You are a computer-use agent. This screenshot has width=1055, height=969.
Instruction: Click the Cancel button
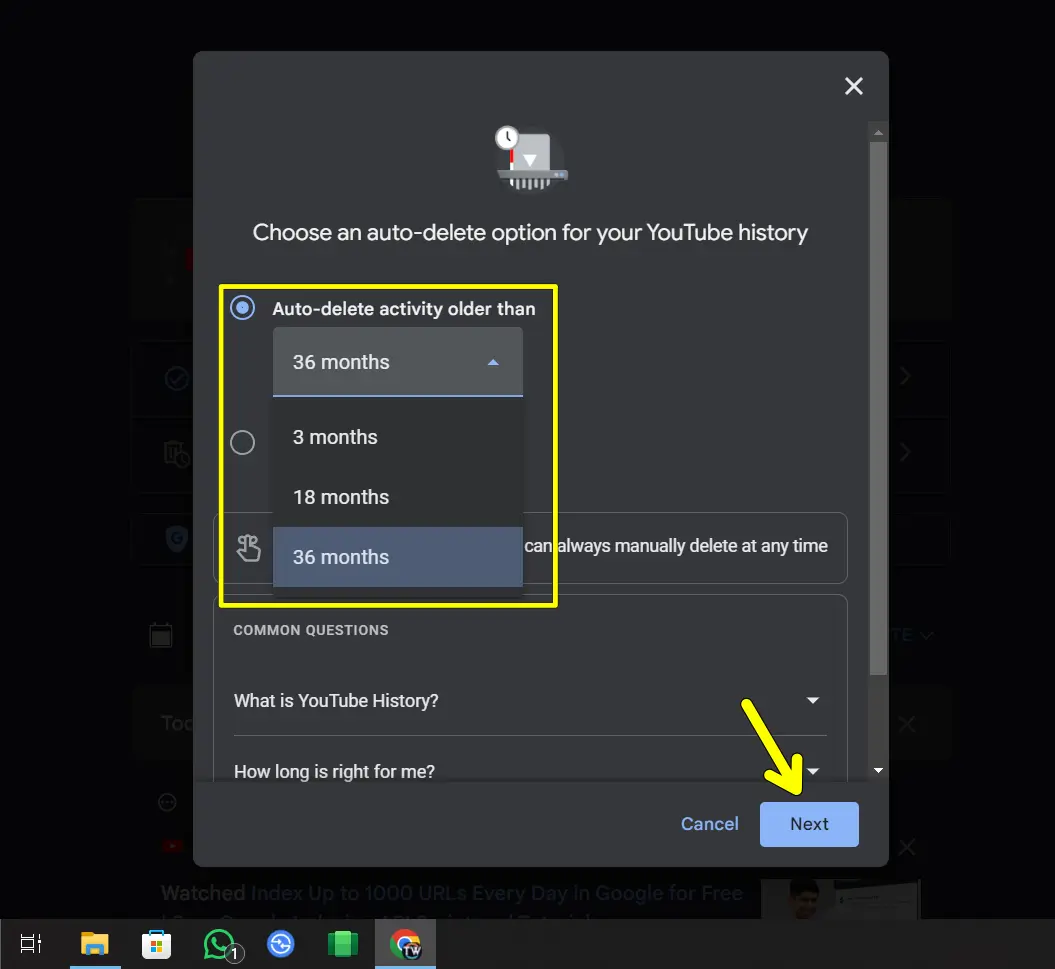tap(709, 823)
